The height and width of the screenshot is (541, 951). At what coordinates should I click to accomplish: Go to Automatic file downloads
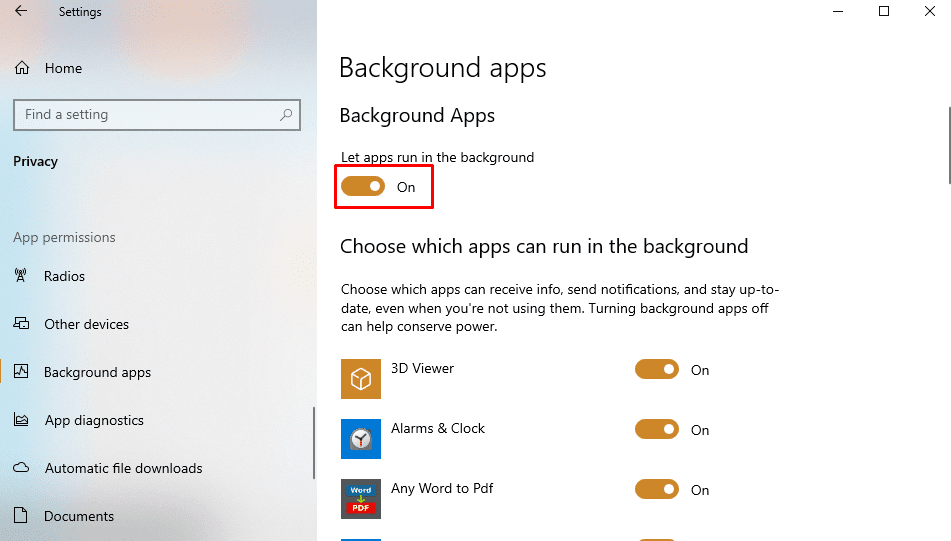[x=124, y=468]
